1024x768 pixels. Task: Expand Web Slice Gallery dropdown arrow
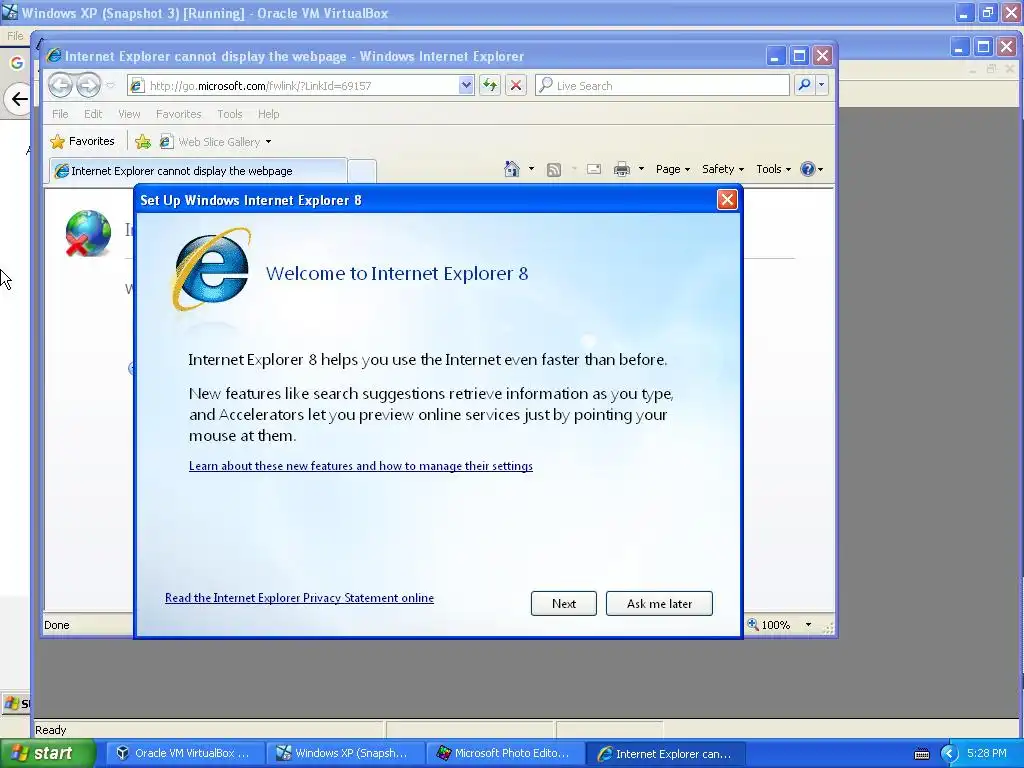point(268,142)
